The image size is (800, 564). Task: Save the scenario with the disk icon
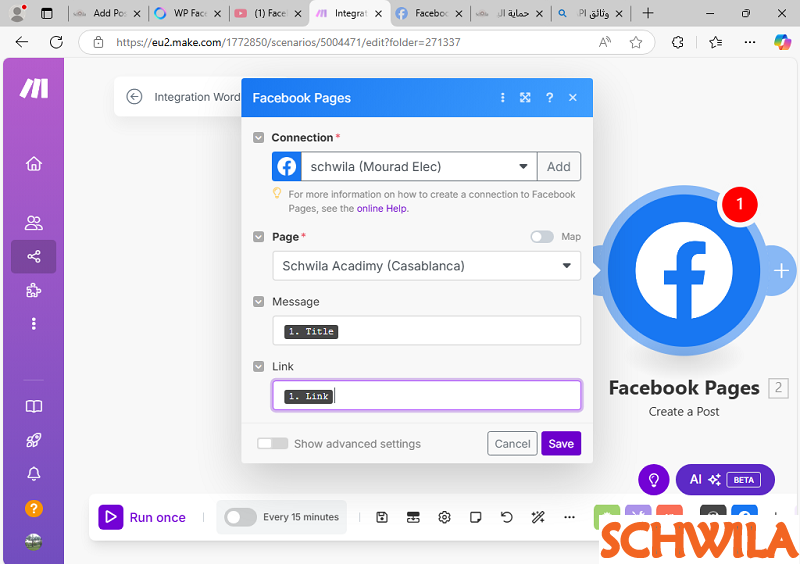382,518
